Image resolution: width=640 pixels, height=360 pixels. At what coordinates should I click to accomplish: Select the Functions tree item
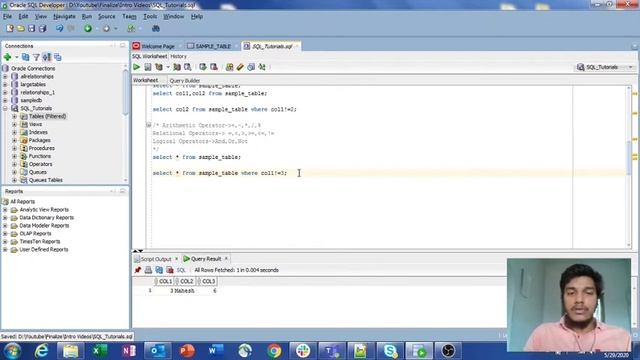[x=40, y=156]
